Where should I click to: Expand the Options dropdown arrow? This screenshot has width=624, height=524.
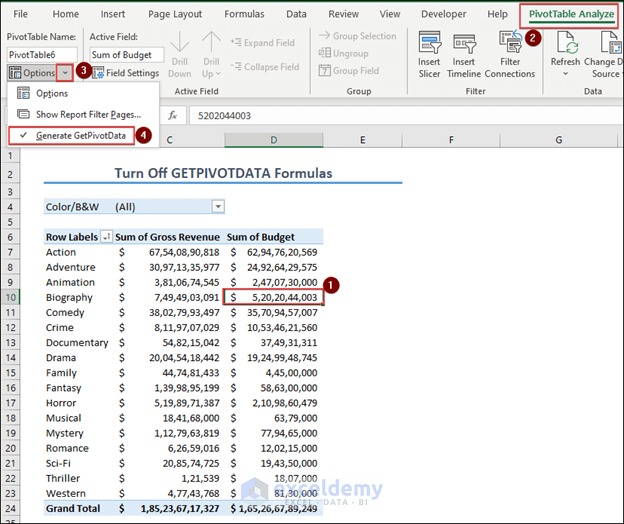click(64, 73)
